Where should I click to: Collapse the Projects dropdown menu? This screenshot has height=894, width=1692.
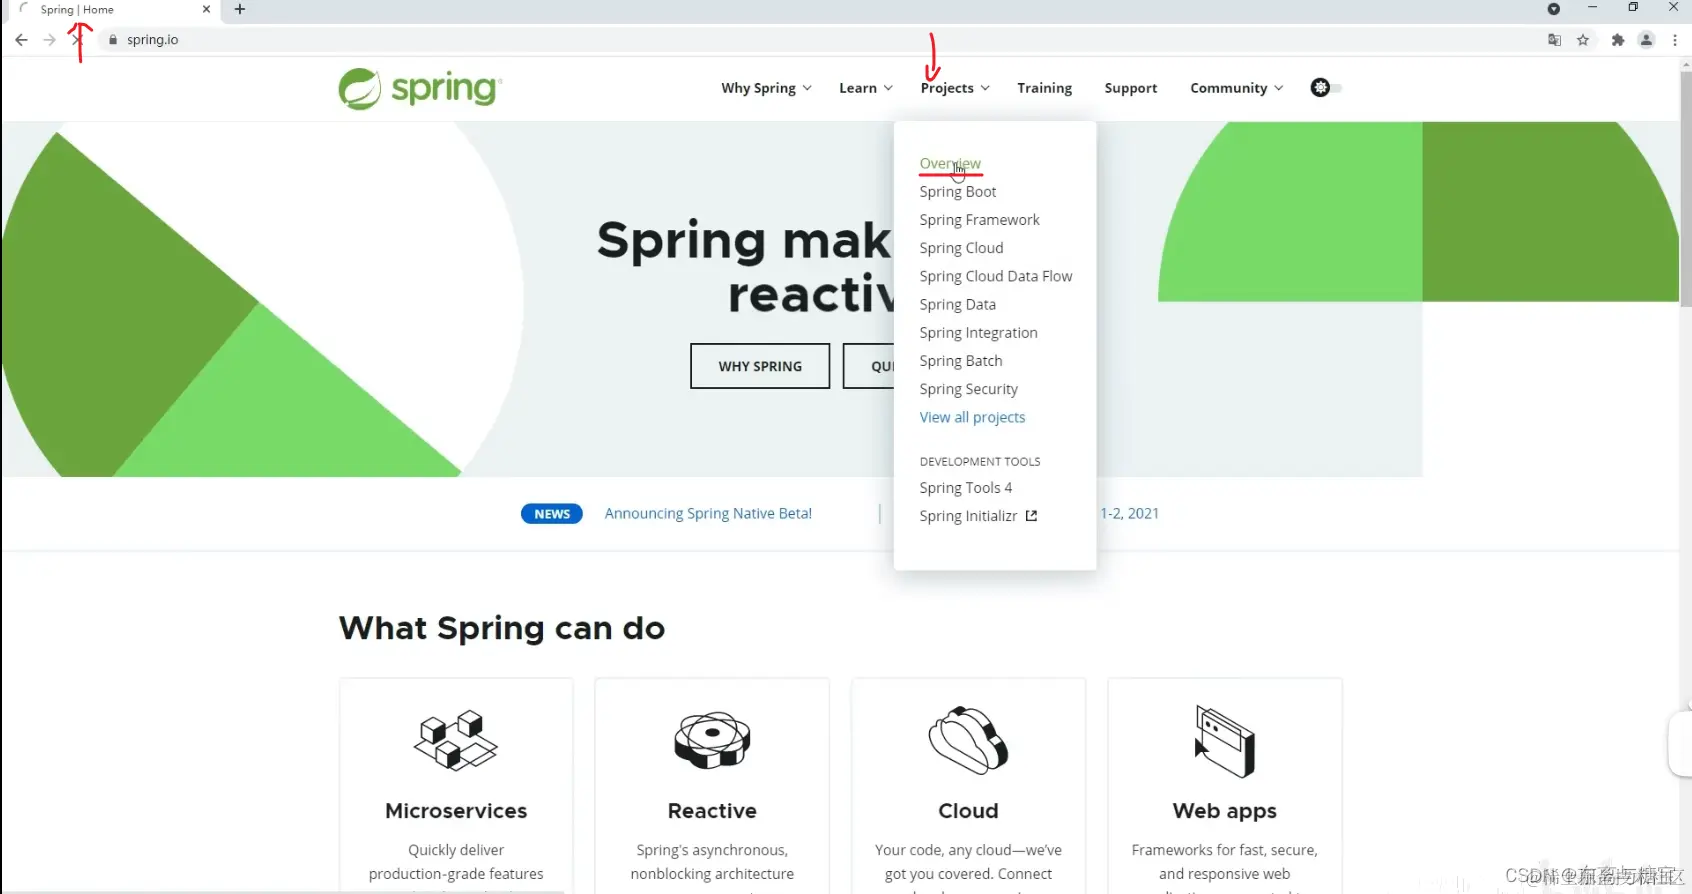point(955,88)
